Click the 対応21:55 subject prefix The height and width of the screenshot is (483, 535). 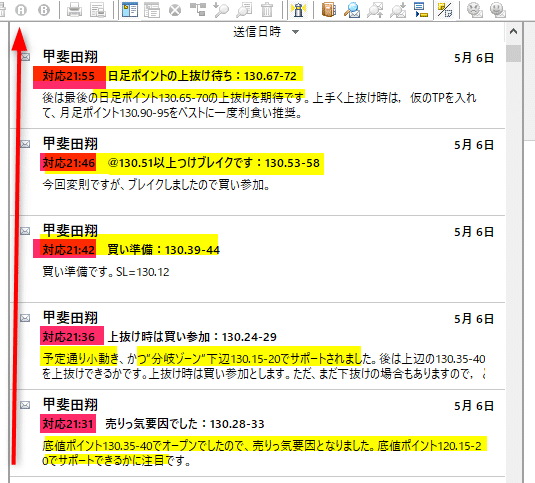(x=69, y=76)
